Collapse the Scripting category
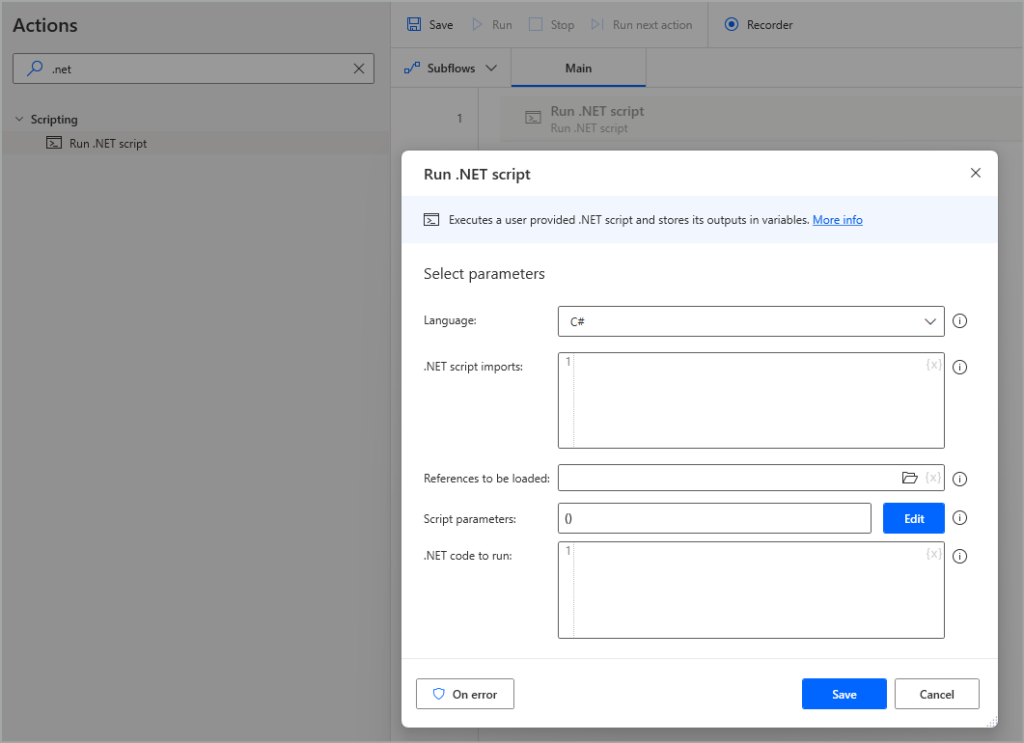This screenshot has height=743, width=1024. coord(18,118)
